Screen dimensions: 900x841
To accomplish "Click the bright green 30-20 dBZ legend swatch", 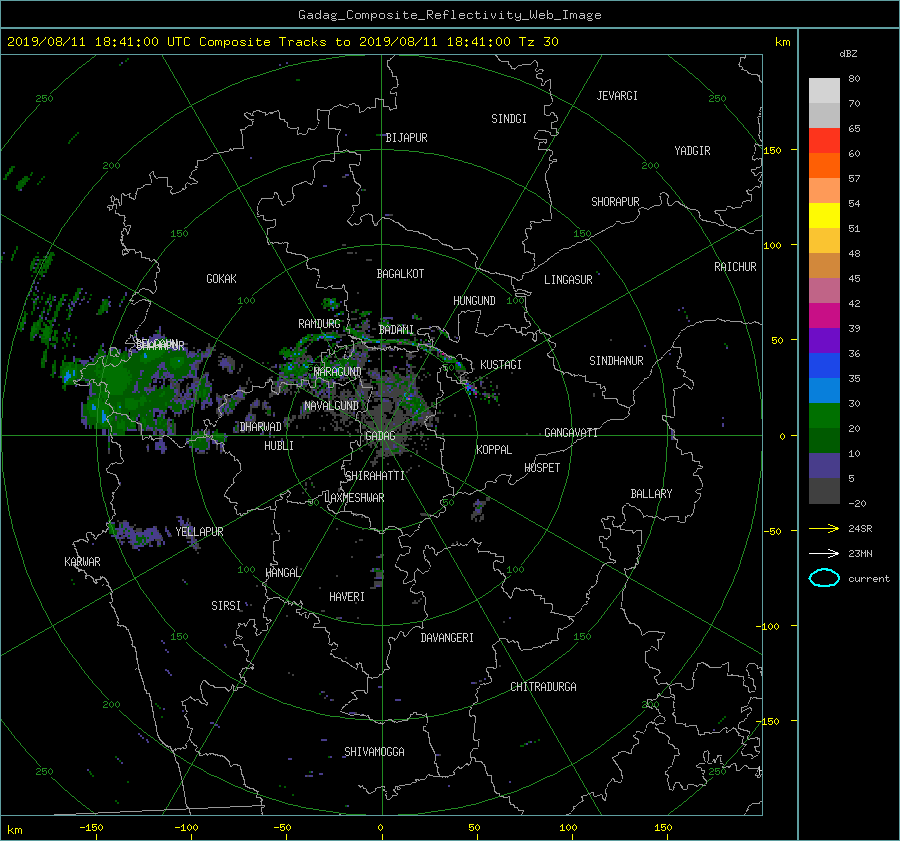I will [x=824, y=416].
